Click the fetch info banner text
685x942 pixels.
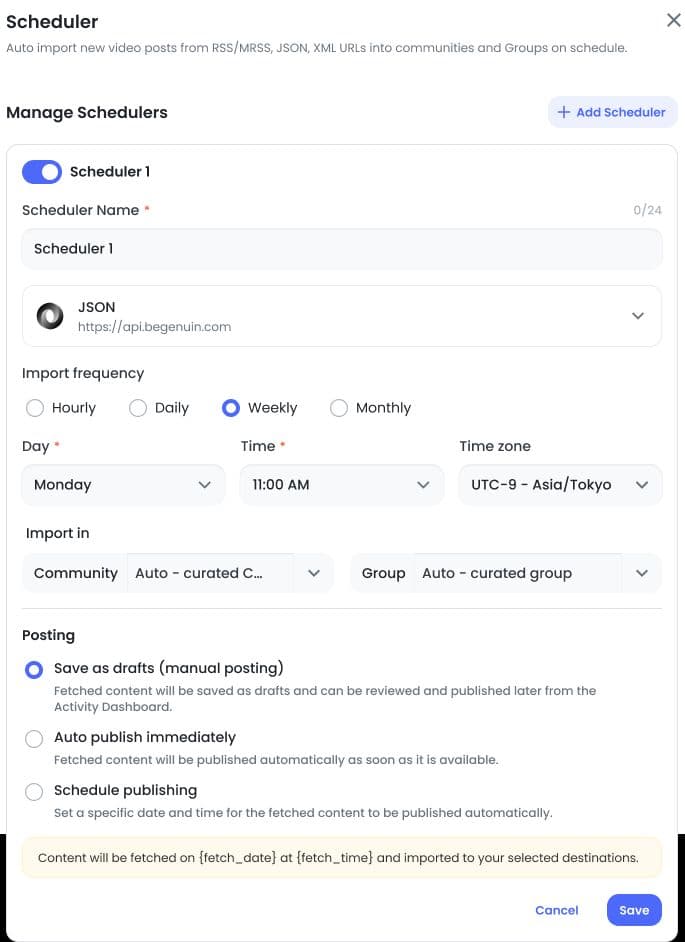coord(338,857)
